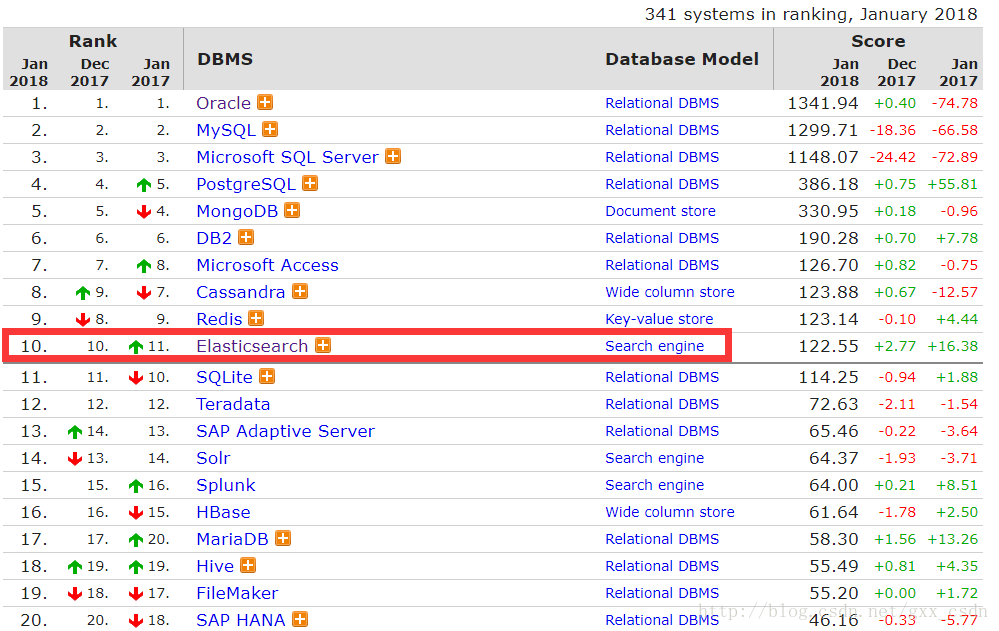Open the Elasticsearch link

252,346
